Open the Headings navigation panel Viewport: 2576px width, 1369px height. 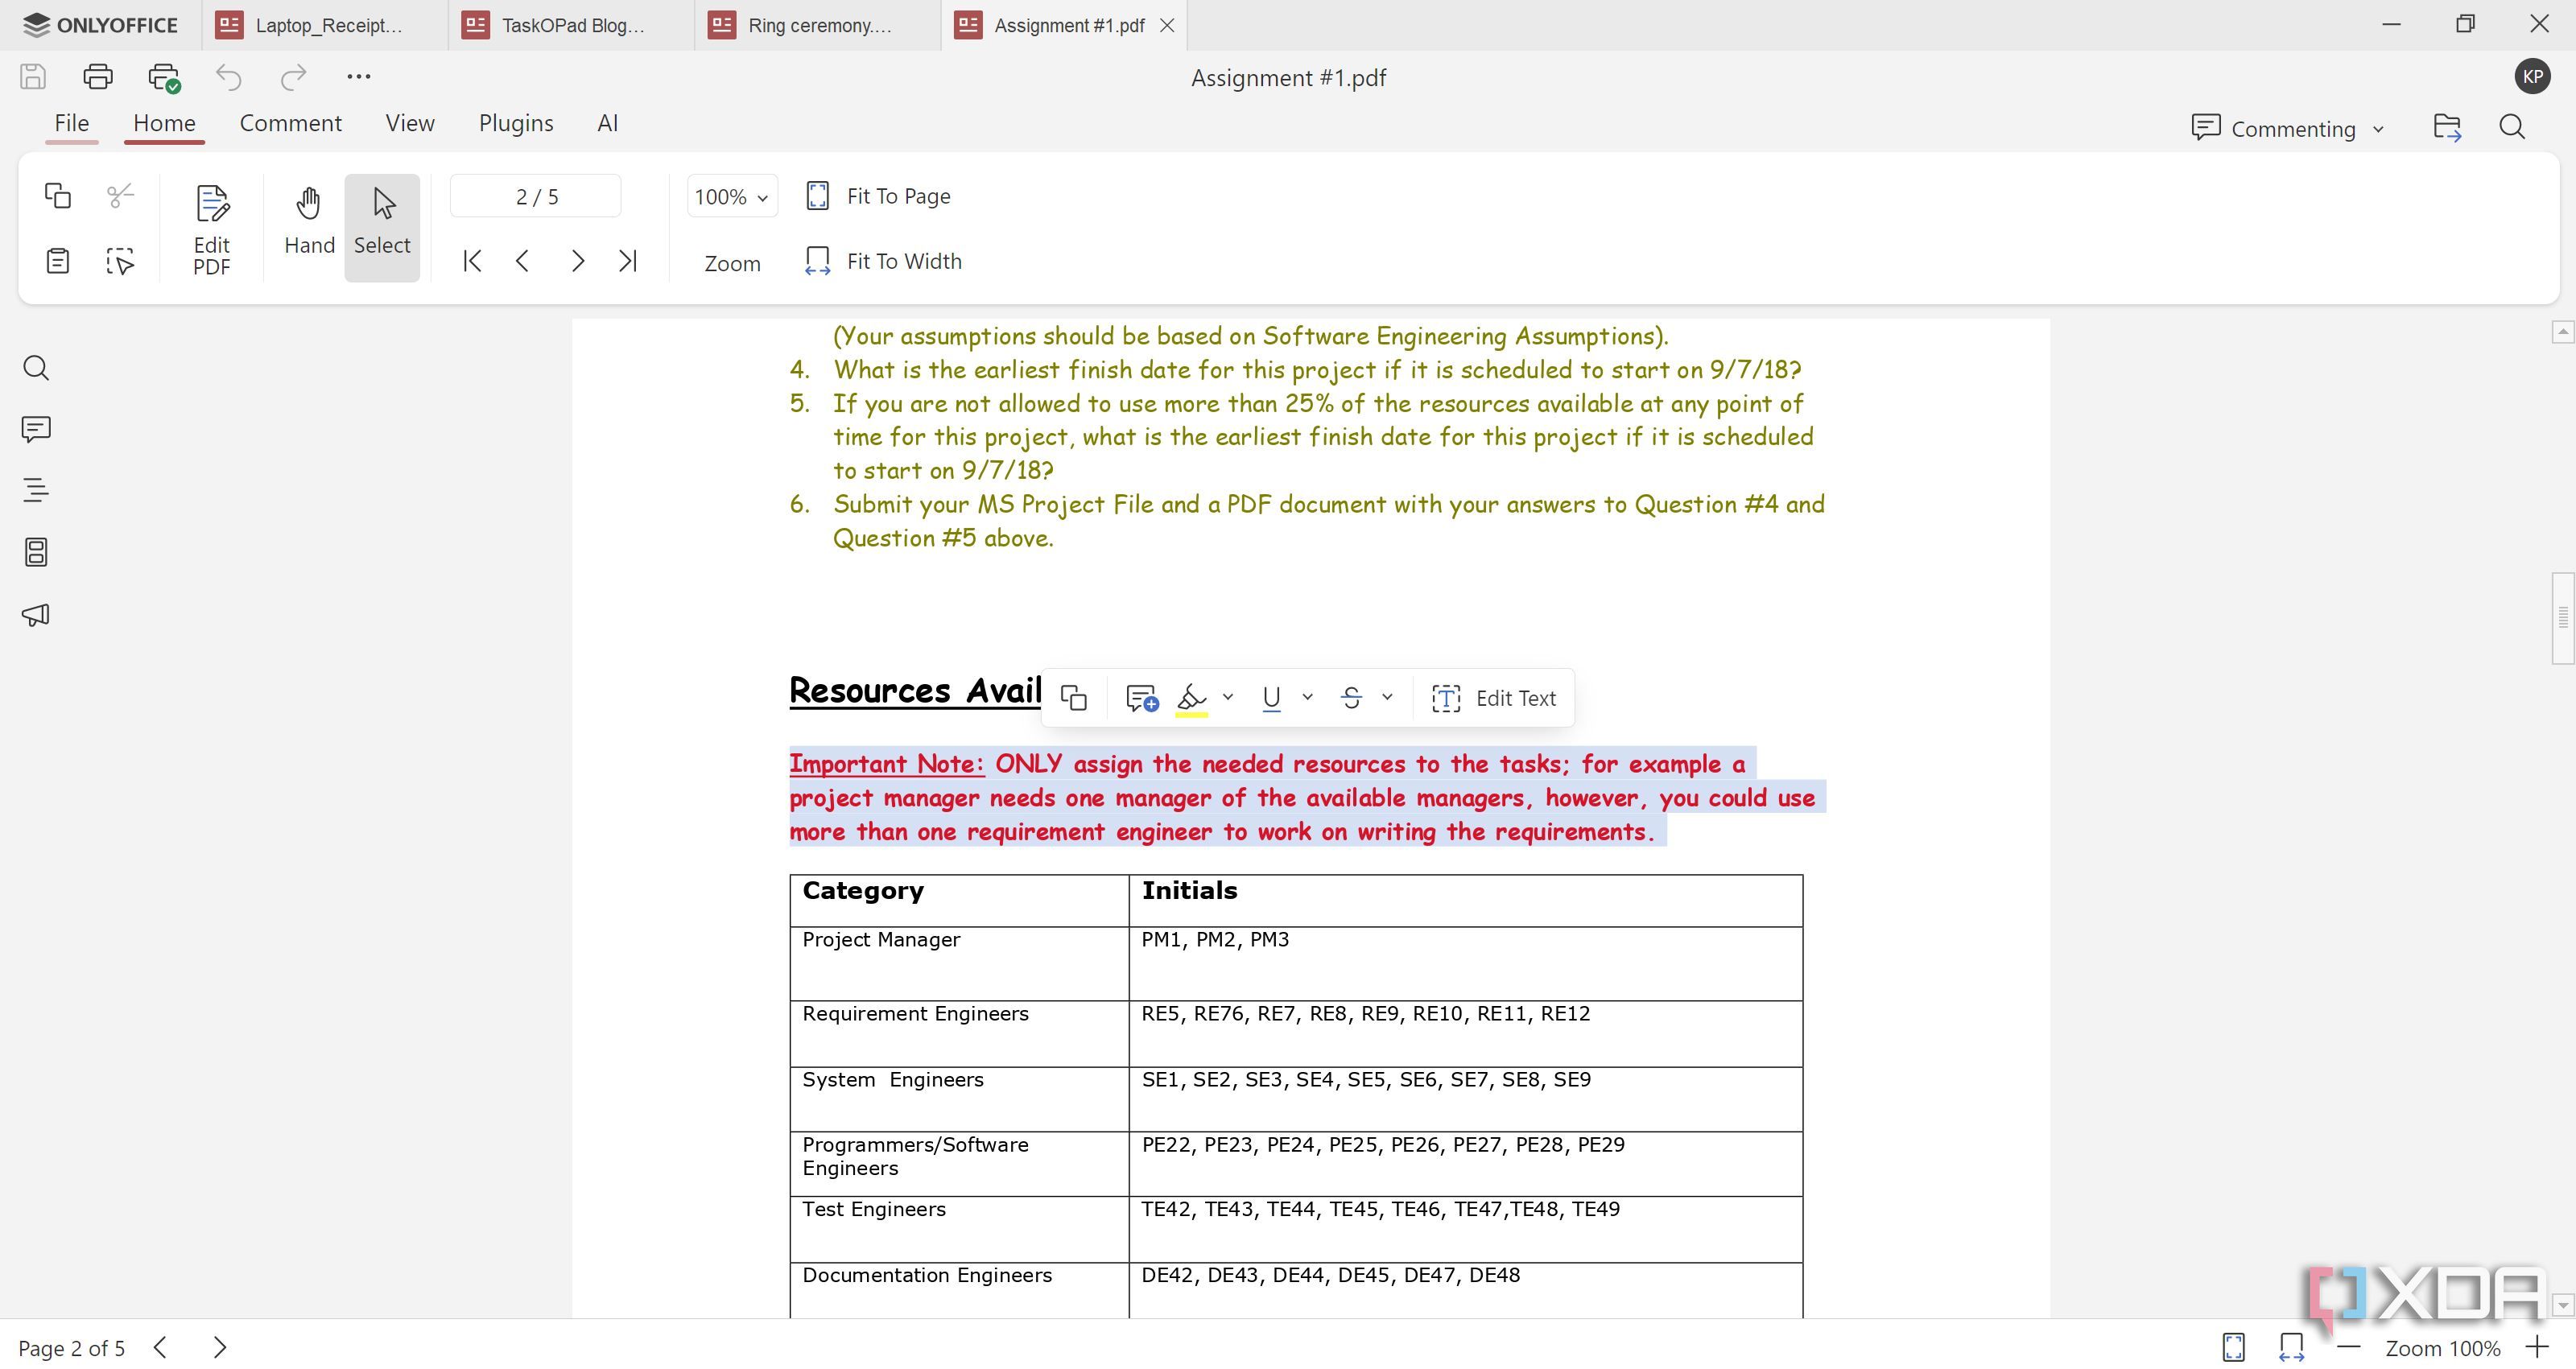coord(36,490)
